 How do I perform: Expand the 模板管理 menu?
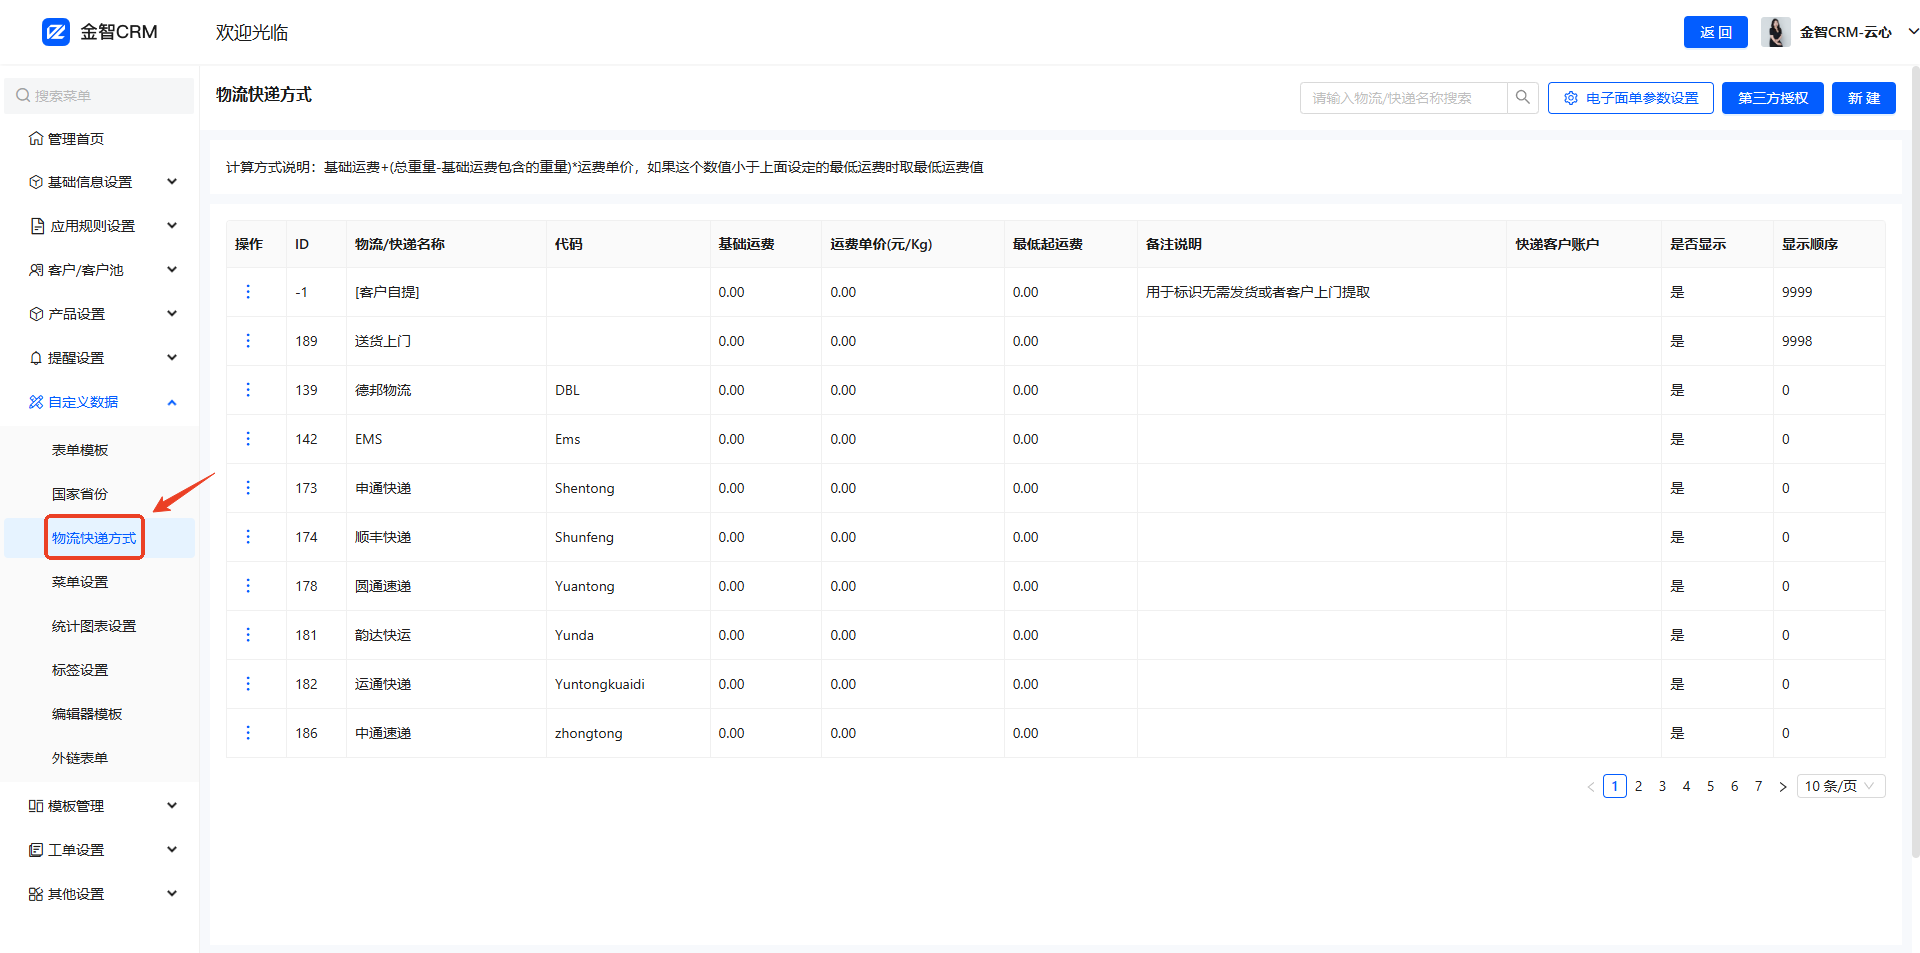(172, 806)
